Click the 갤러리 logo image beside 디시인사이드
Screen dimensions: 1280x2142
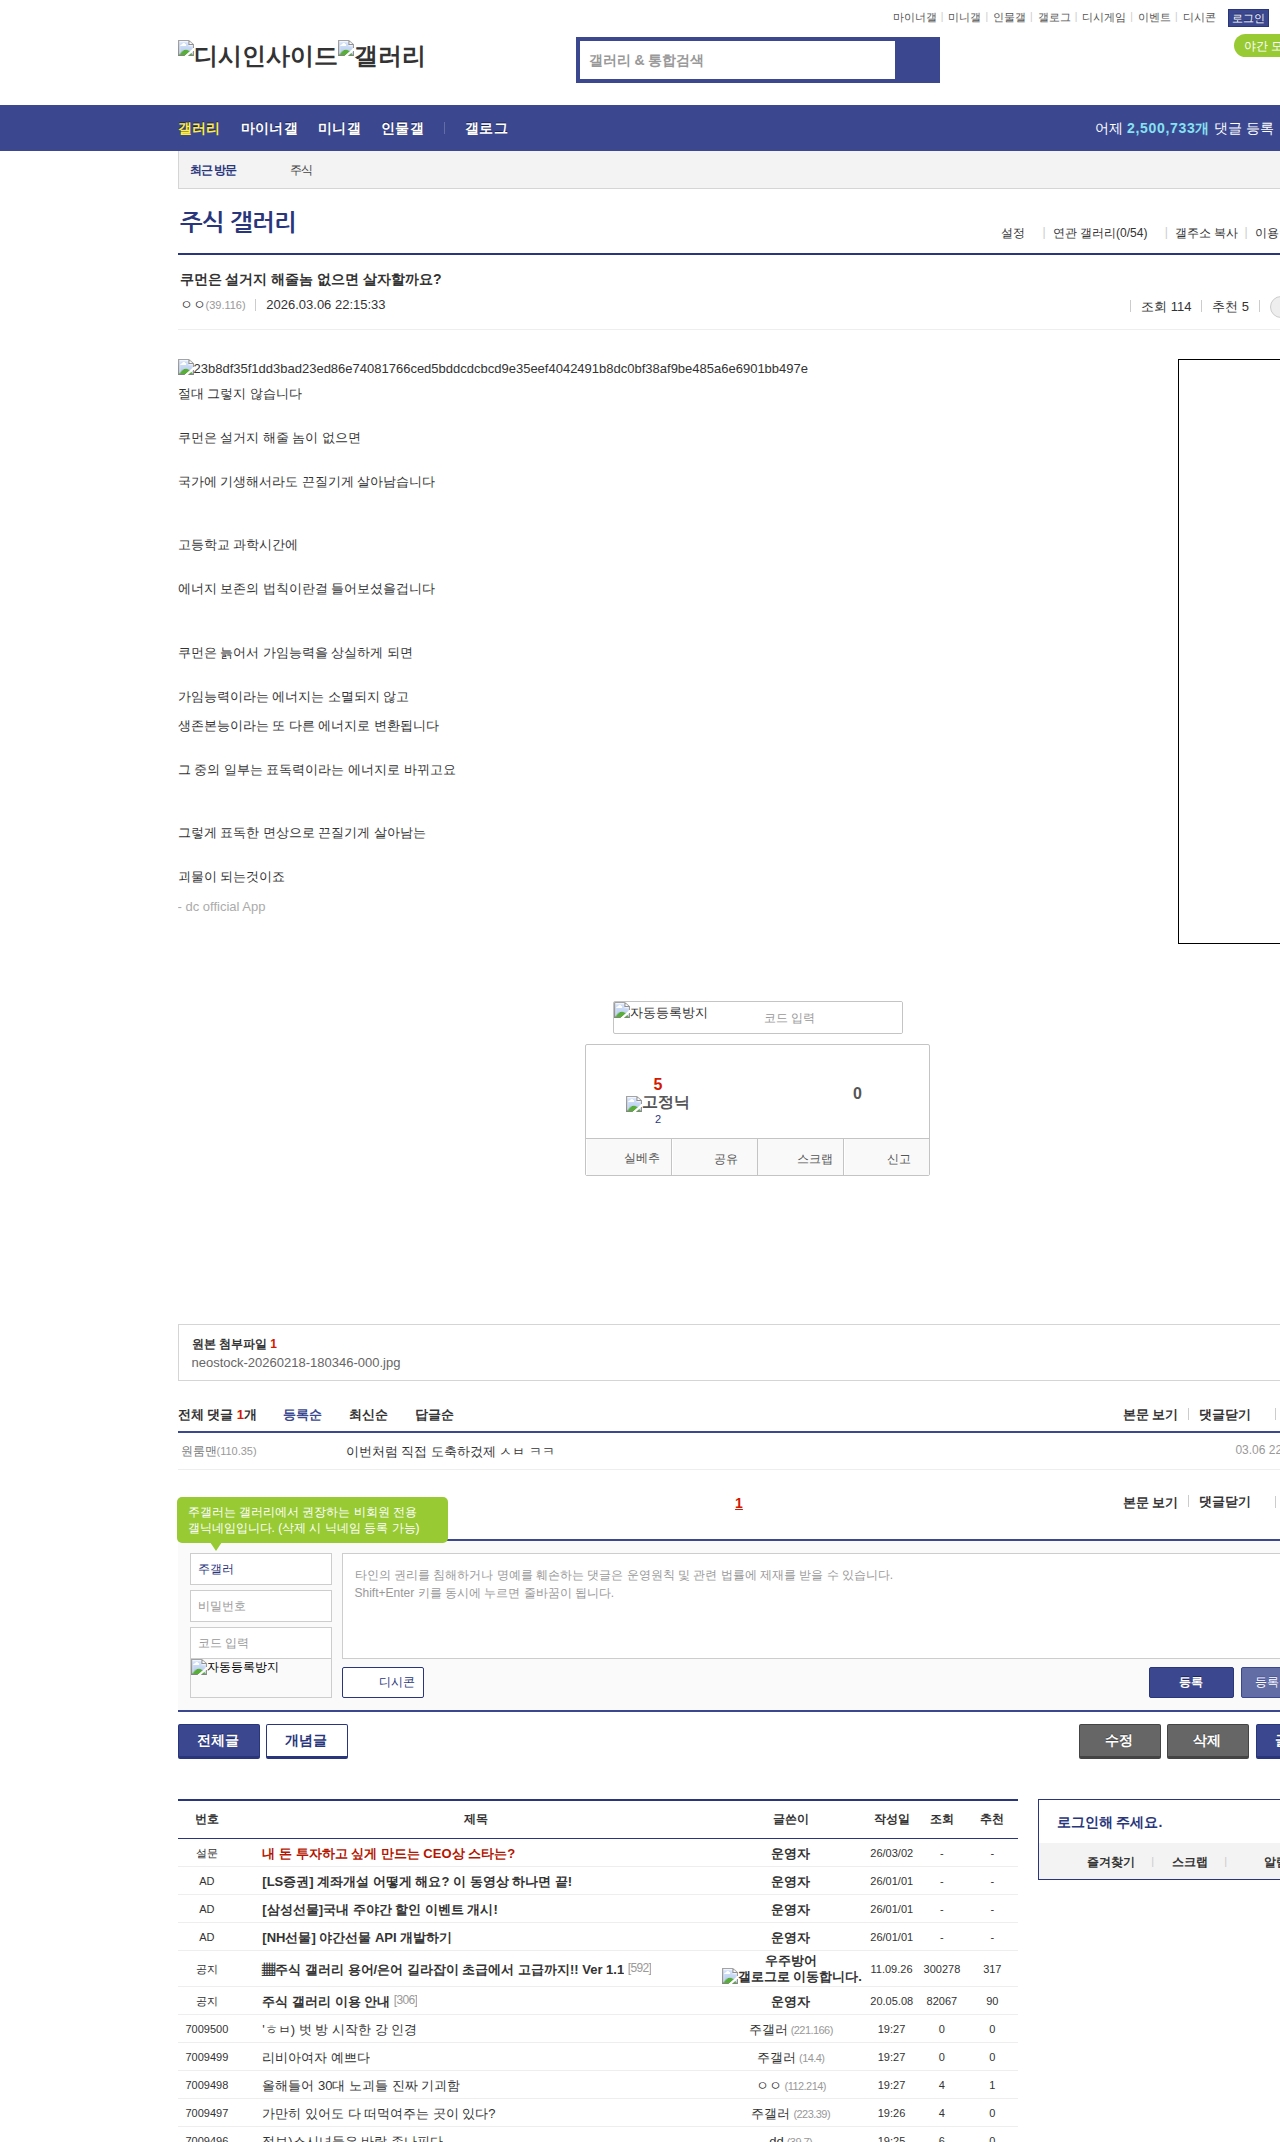point(382,56)
